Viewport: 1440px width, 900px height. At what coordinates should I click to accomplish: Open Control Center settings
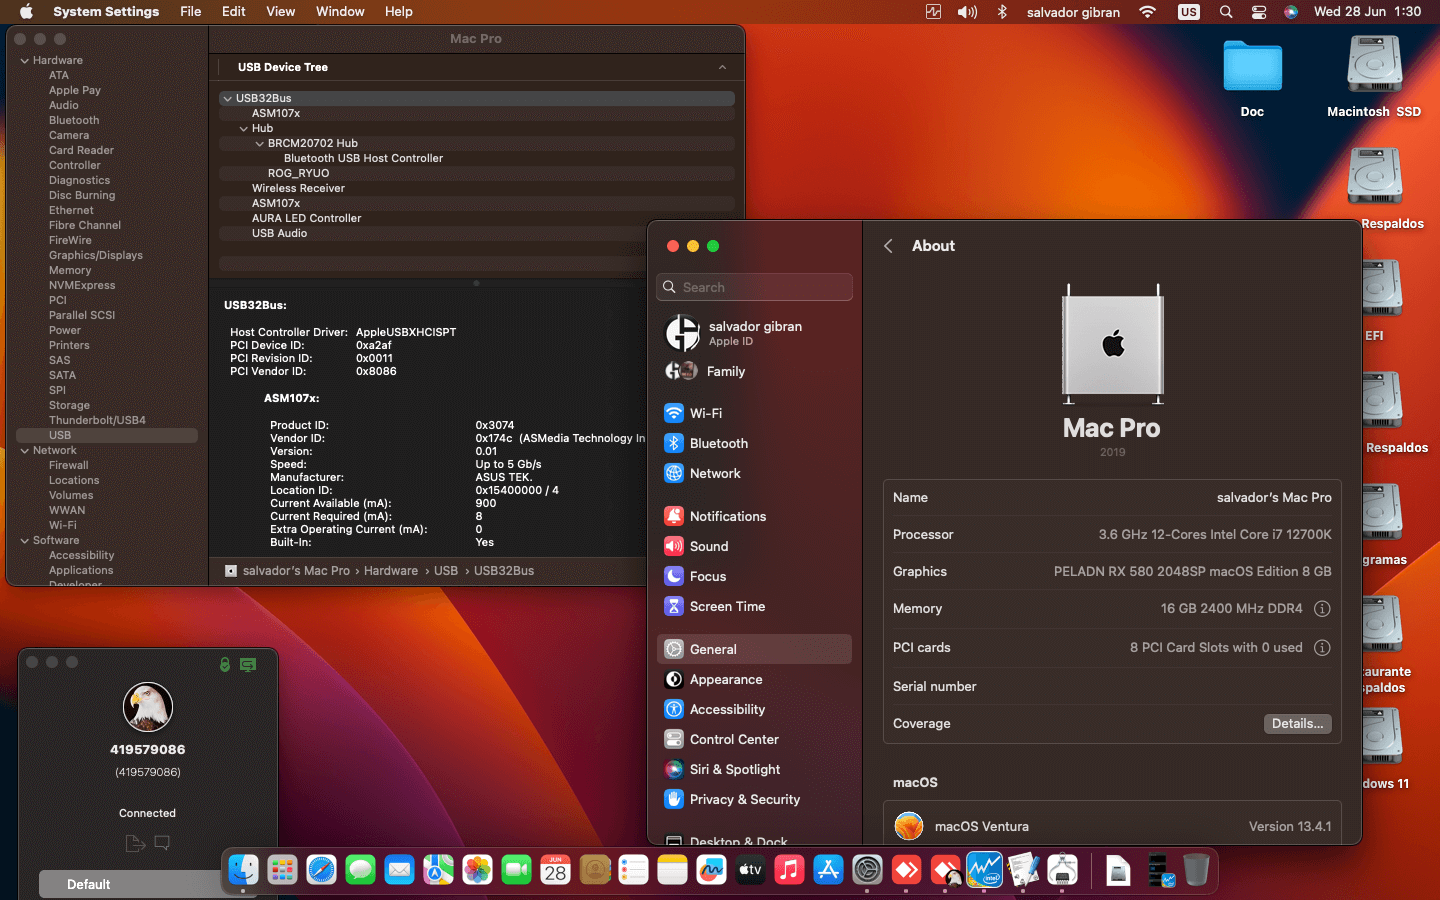754,739
